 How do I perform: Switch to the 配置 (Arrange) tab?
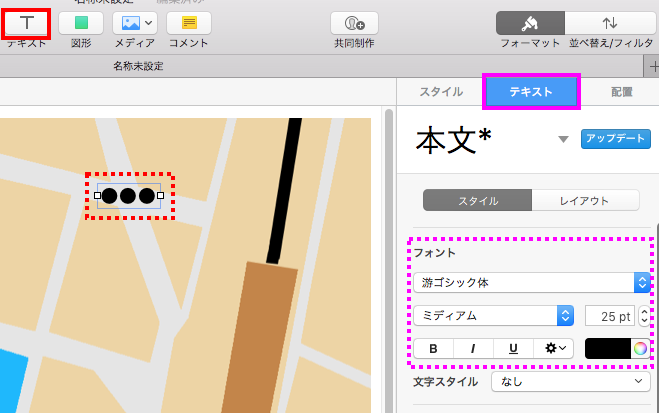pos(622,91)
